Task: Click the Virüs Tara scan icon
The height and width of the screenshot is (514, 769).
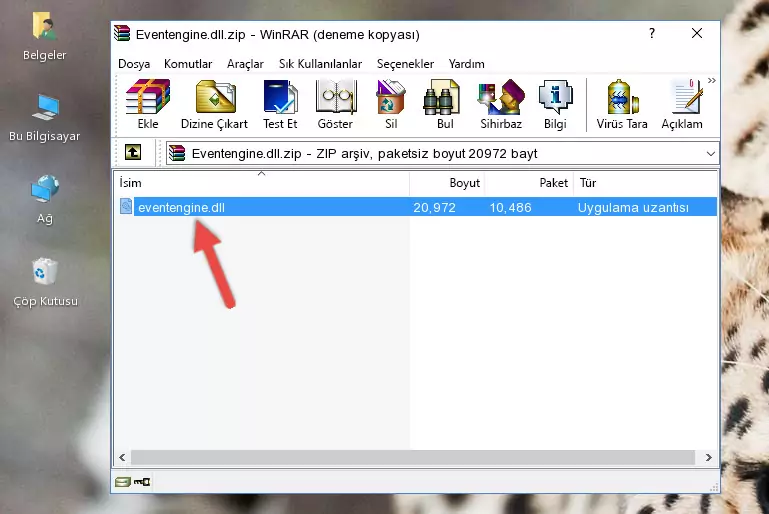Action: point(622,104)
